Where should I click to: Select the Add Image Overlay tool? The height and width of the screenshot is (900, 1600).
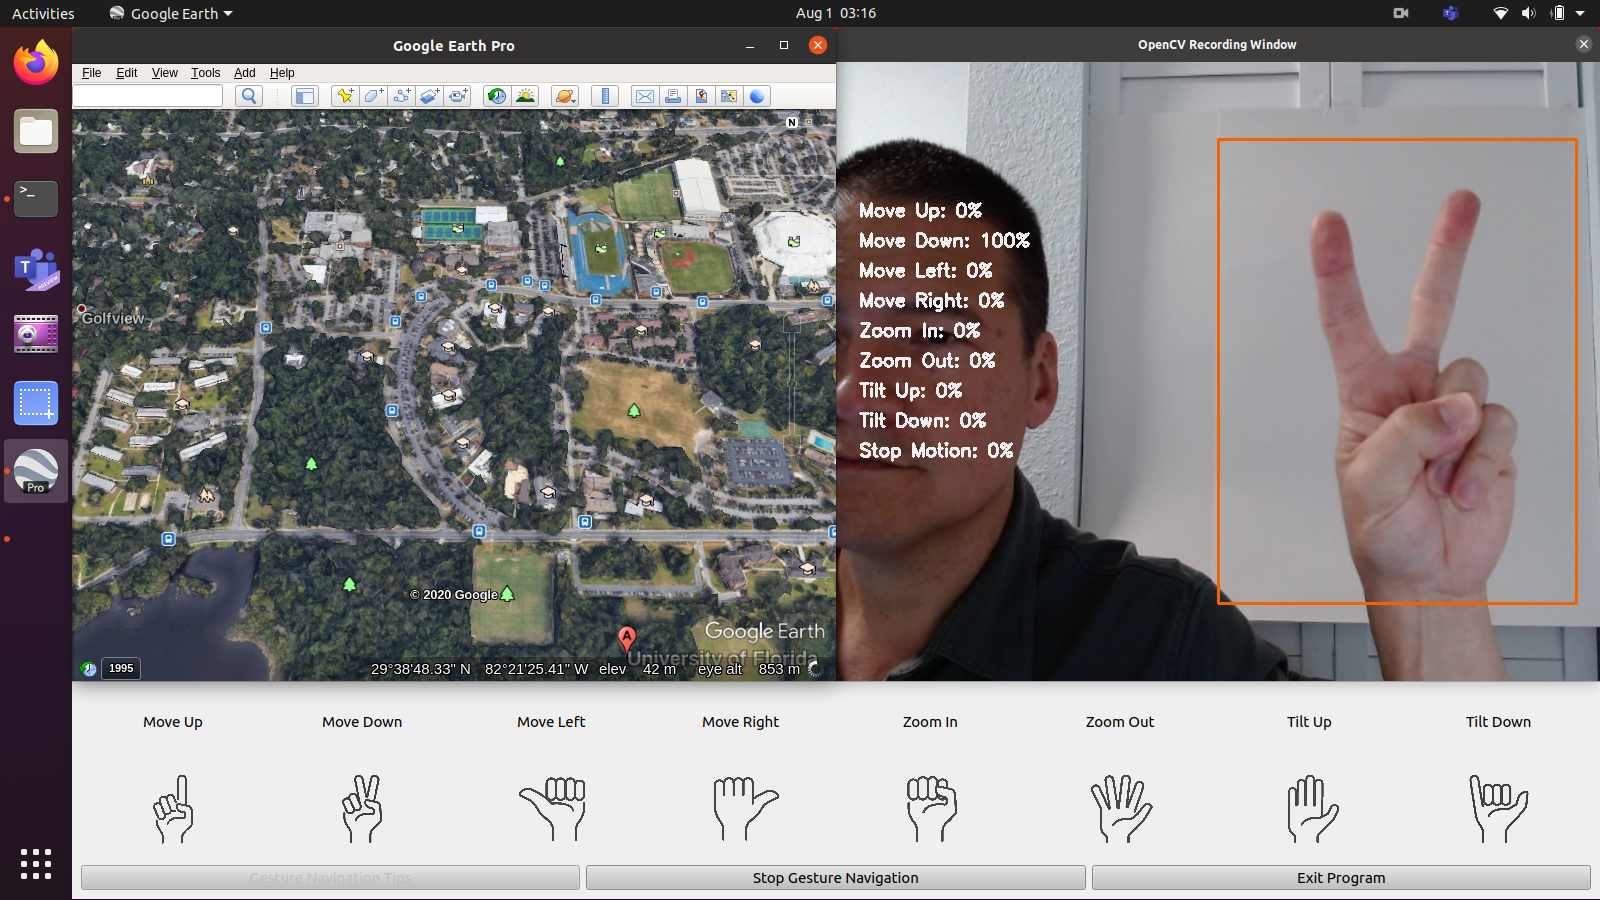click(429, 96)
